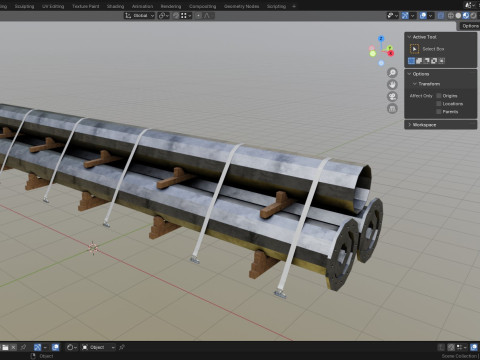
Task: Switch to Texture Paint workspace tab
Action: click(86, 6)
